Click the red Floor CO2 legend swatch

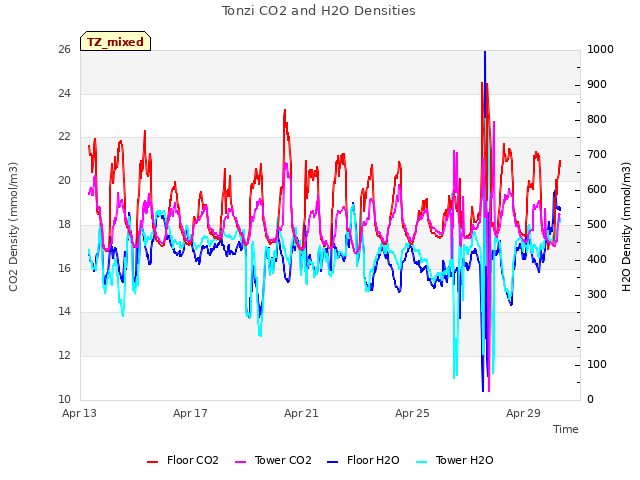pyautogui.click(x=152, y=462)
